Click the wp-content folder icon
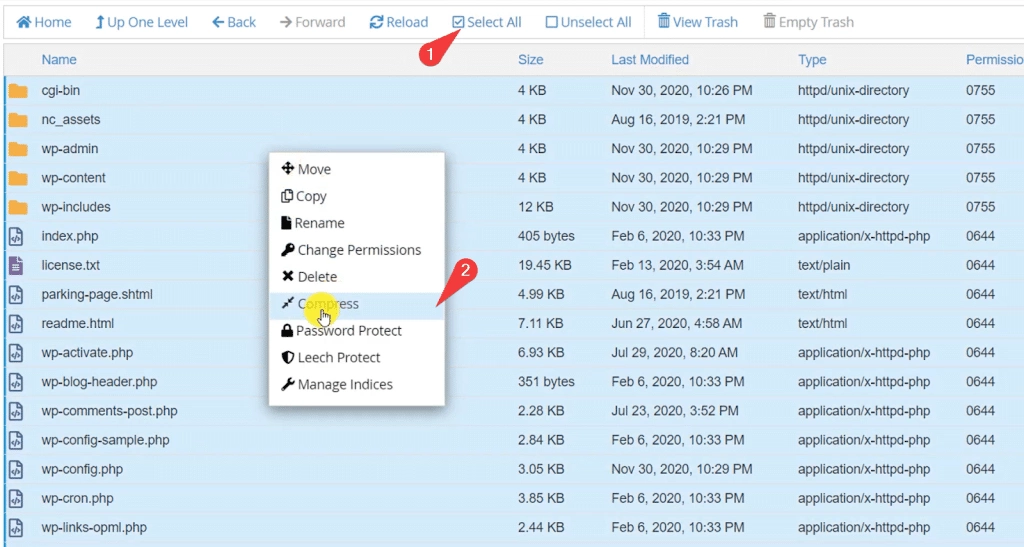Screen dimensions: 1024x547 pos(18,178)
